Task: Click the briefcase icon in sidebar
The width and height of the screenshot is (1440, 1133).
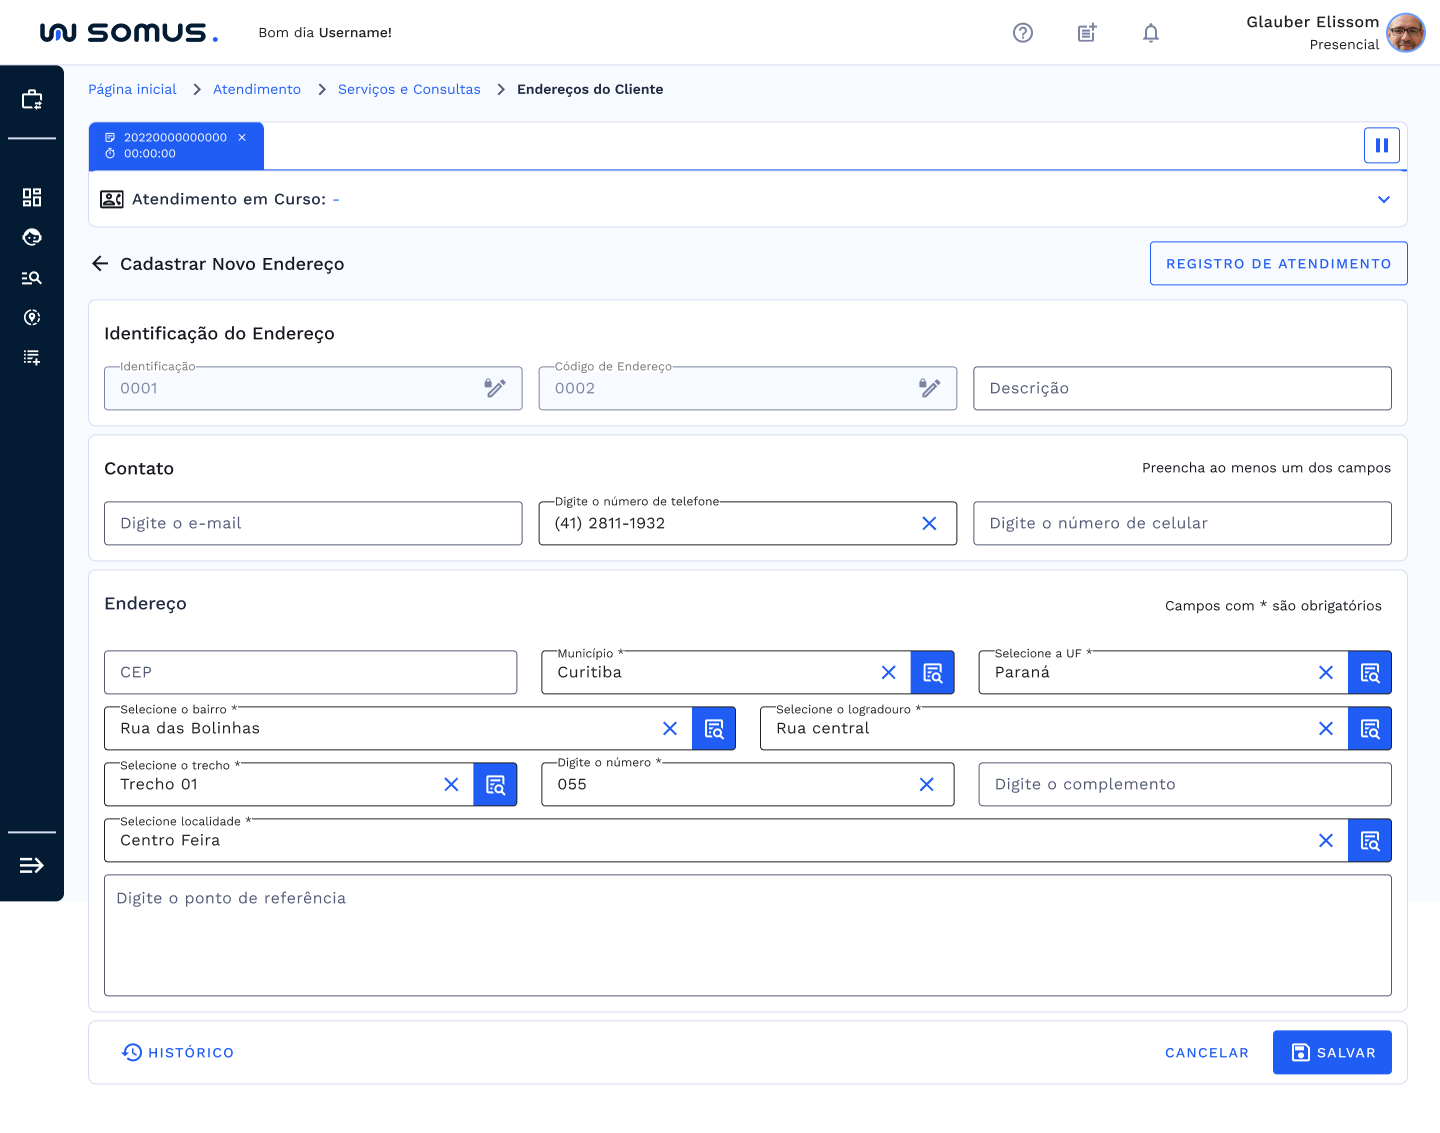Action: [32, 99]
